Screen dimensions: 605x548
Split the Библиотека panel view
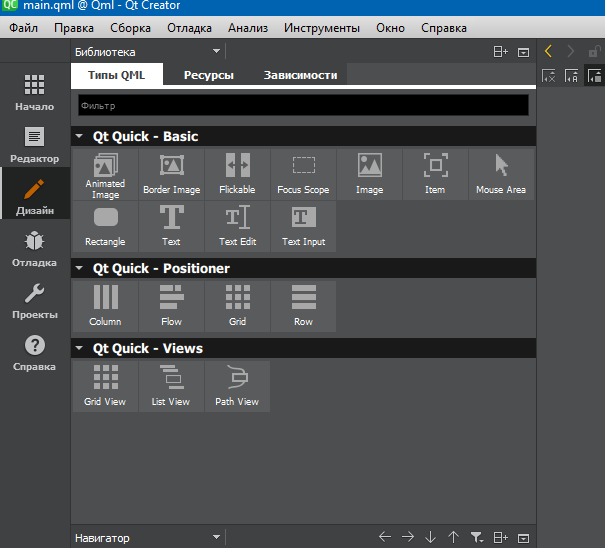click(501, 51)
